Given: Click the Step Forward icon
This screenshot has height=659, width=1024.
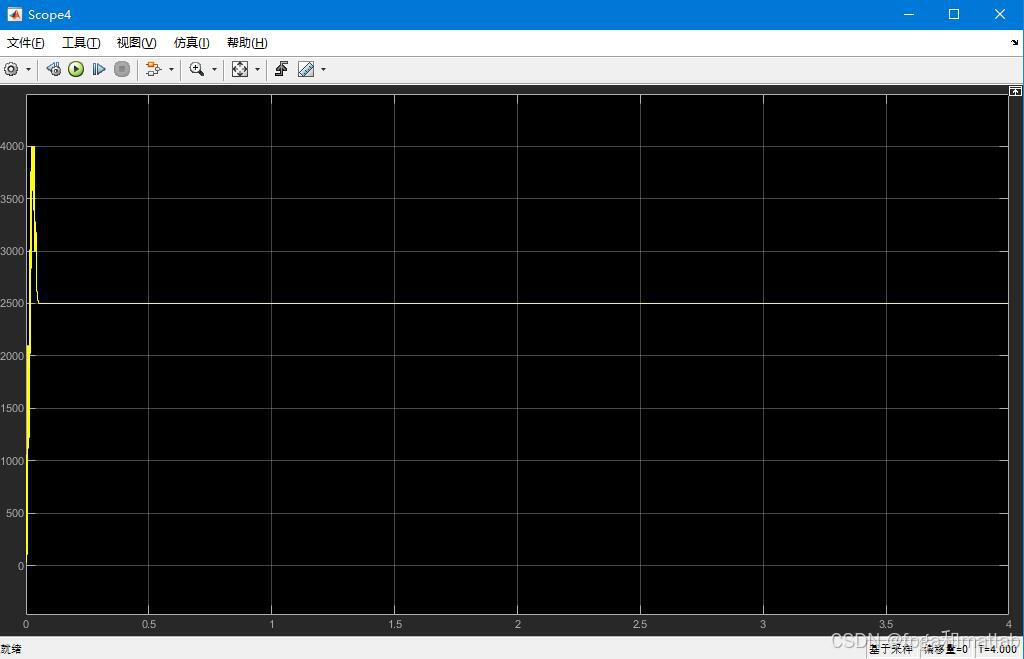Looking at the screenshot, I should coord(99,69).
